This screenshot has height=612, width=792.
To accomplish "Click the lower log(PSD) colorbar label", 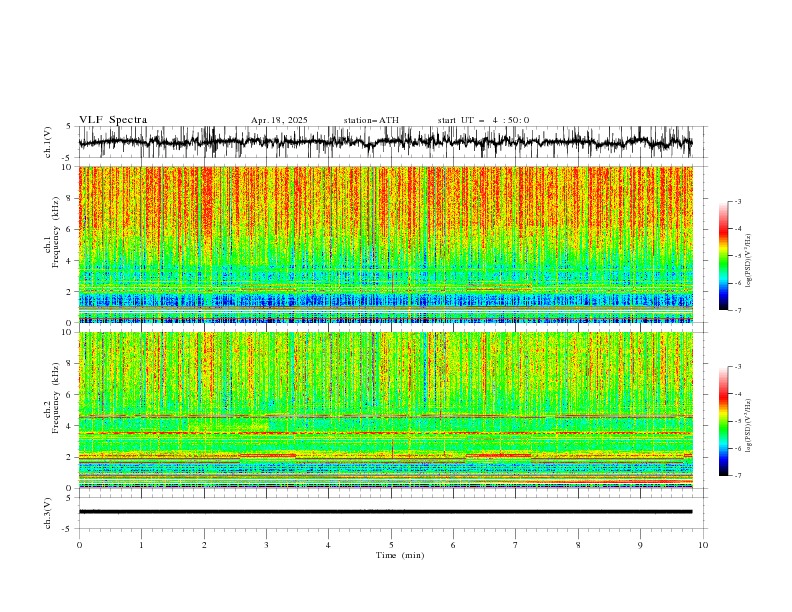I will pos(749,426).
